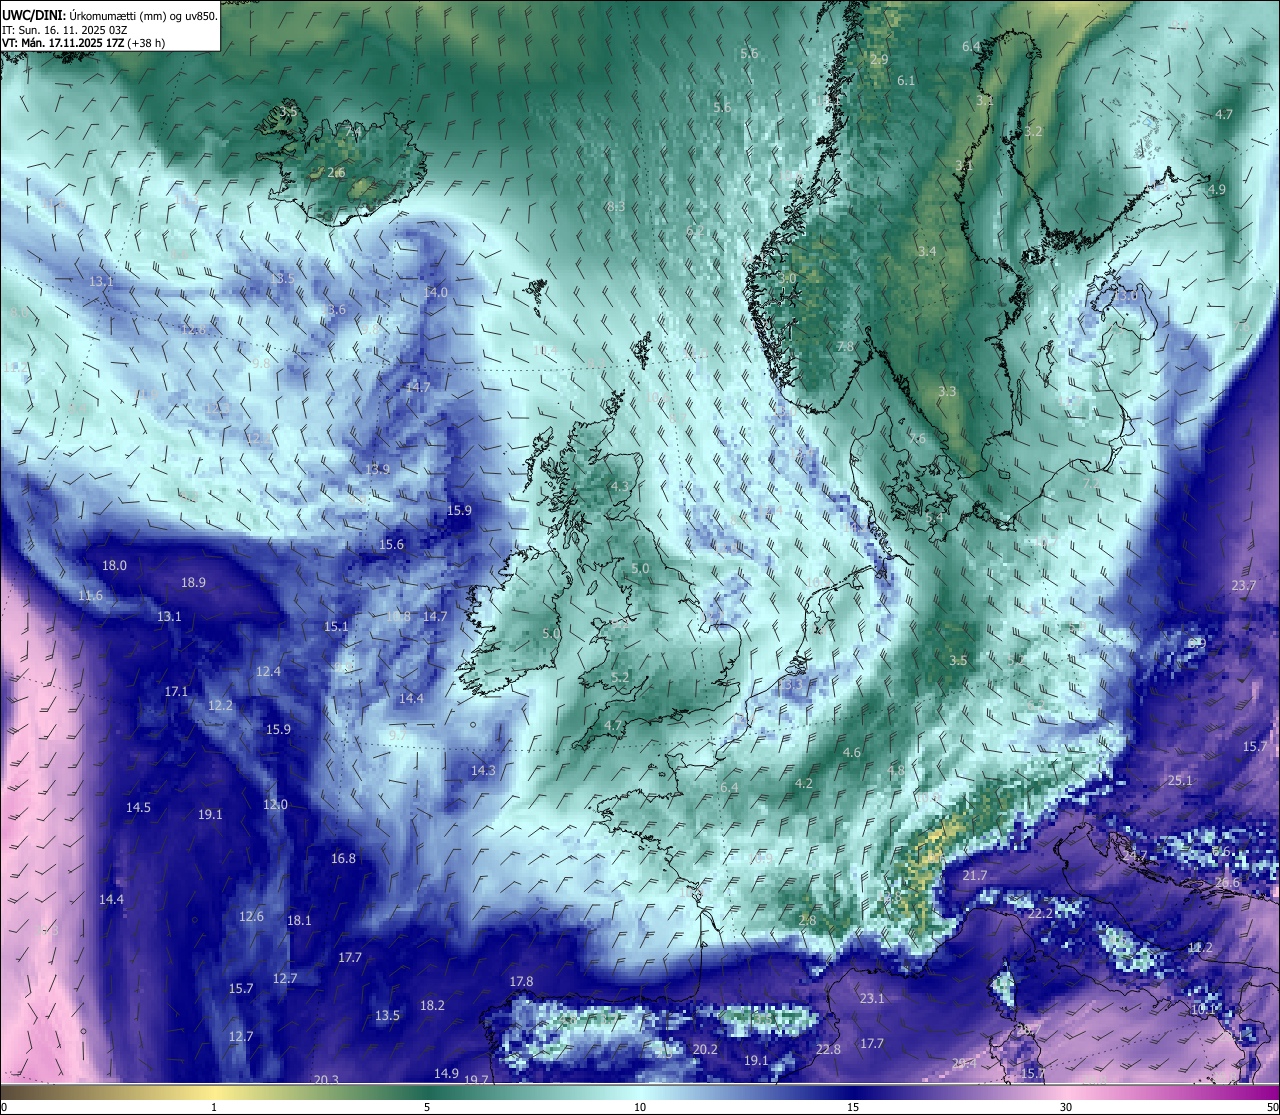
Task: Click the map value 10.1
Action: (1203, 1009)
